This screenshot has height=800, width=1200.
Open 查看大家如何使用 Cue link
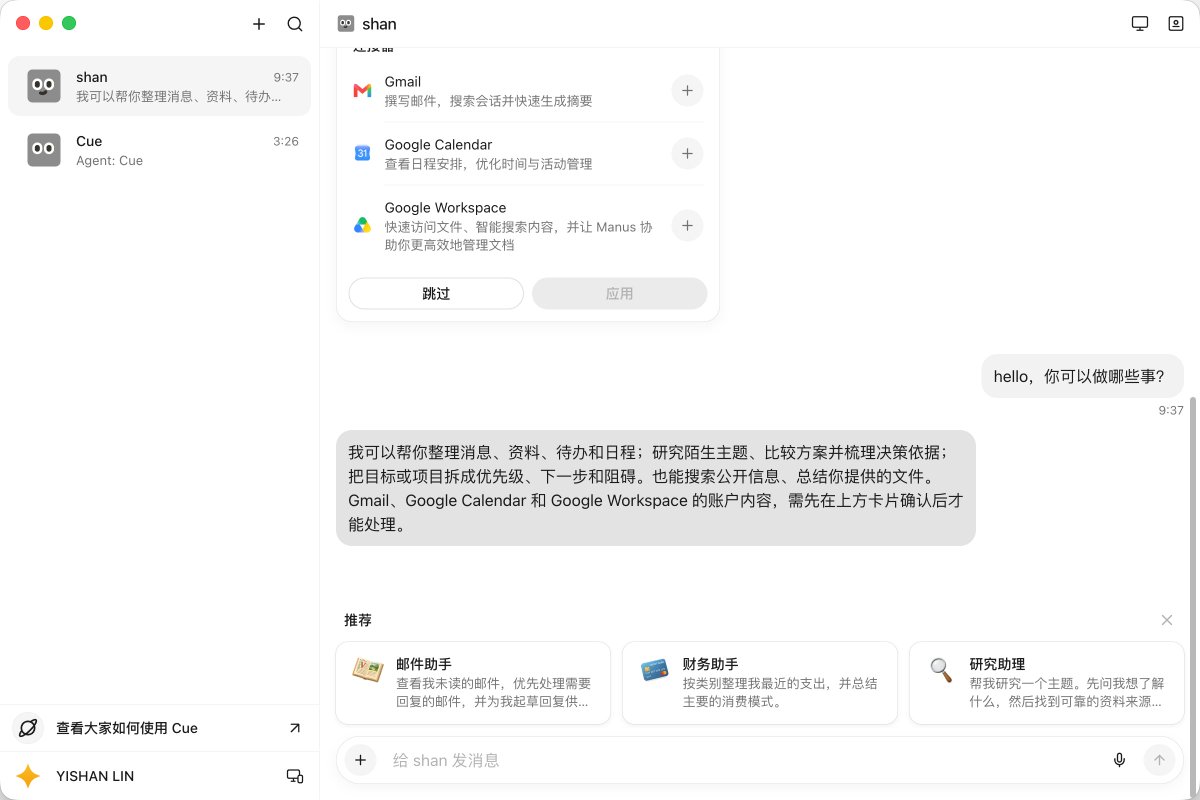[159, 728]
